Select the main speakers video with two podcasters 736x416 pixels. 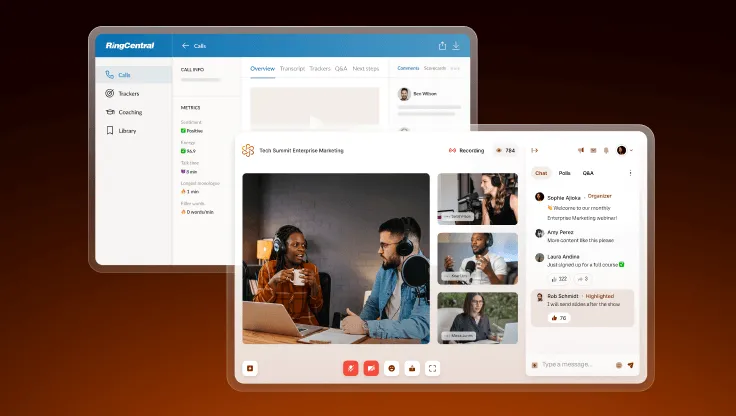(336, 258)
